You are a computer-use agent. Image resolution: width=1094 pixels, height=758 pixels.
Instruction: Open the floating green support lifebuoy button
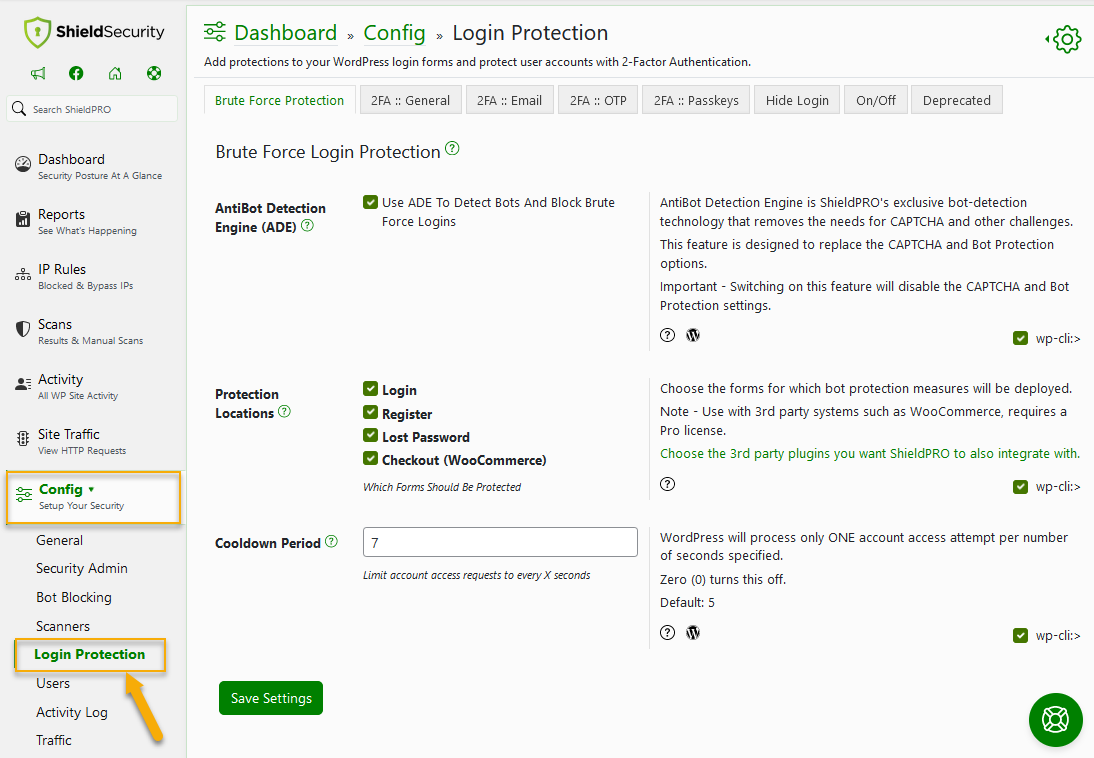pos(1056,720)
